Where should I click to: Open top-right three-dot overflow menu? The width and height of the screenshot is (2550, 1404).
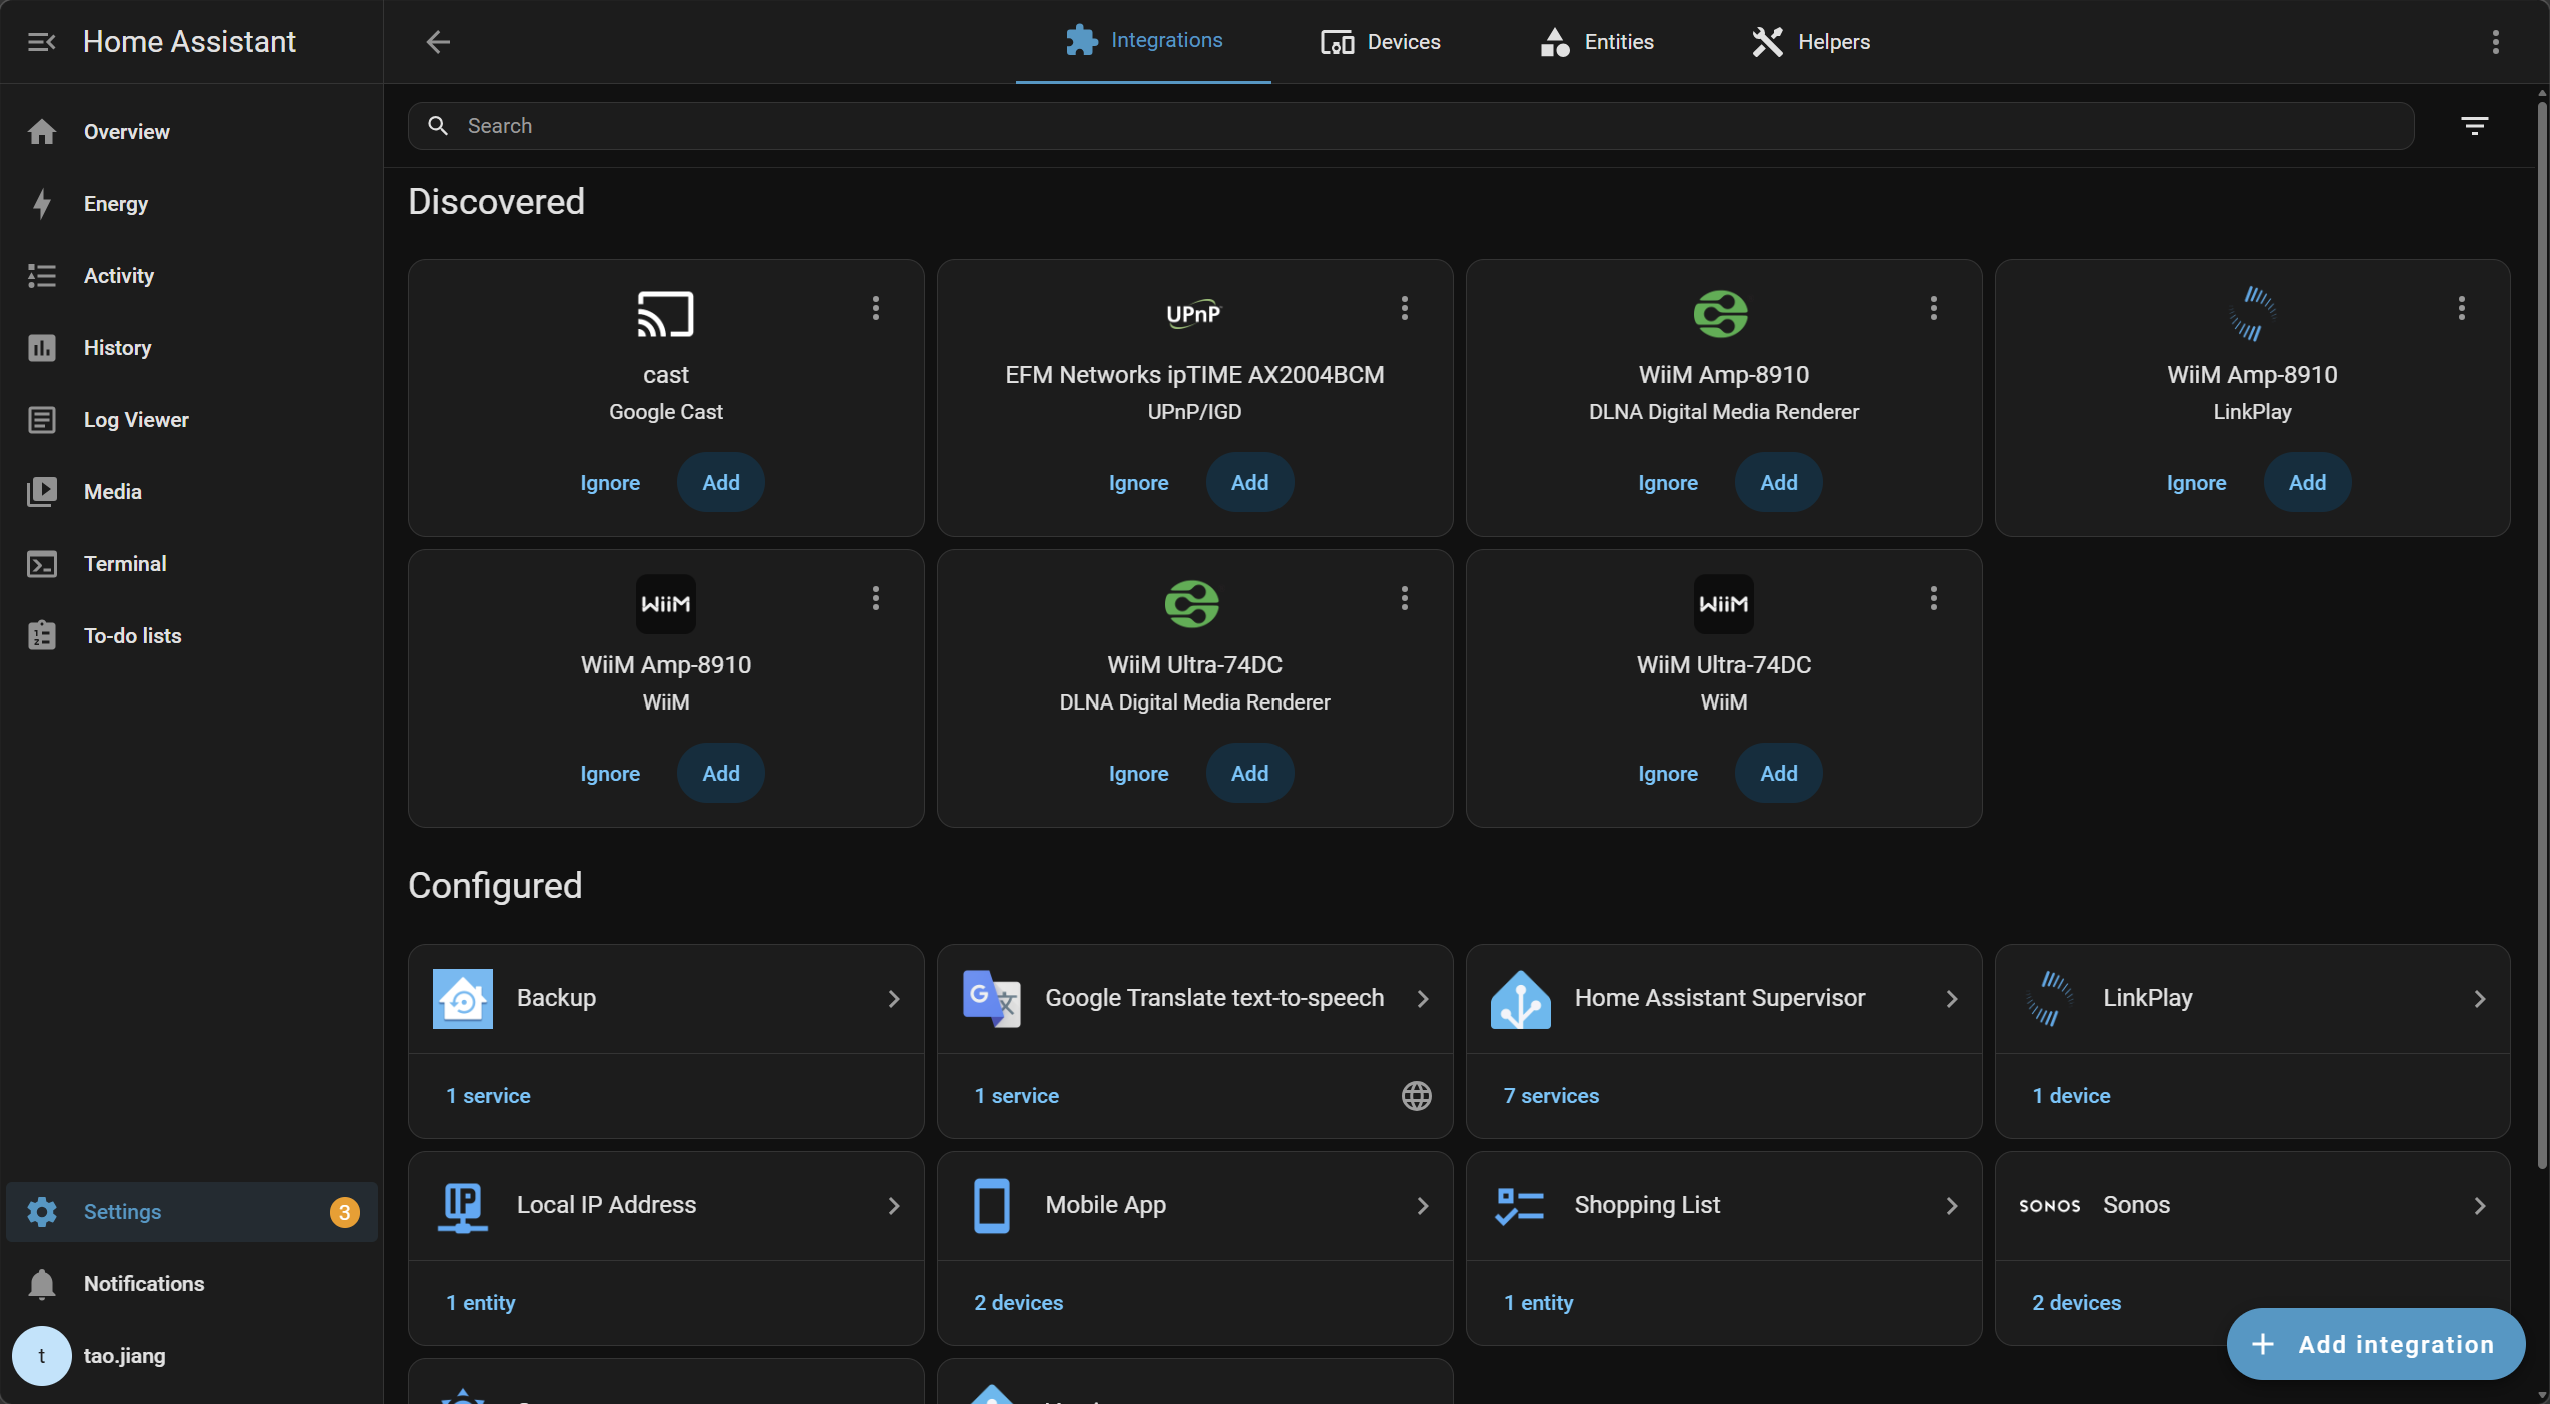[x=2495, y=42]
